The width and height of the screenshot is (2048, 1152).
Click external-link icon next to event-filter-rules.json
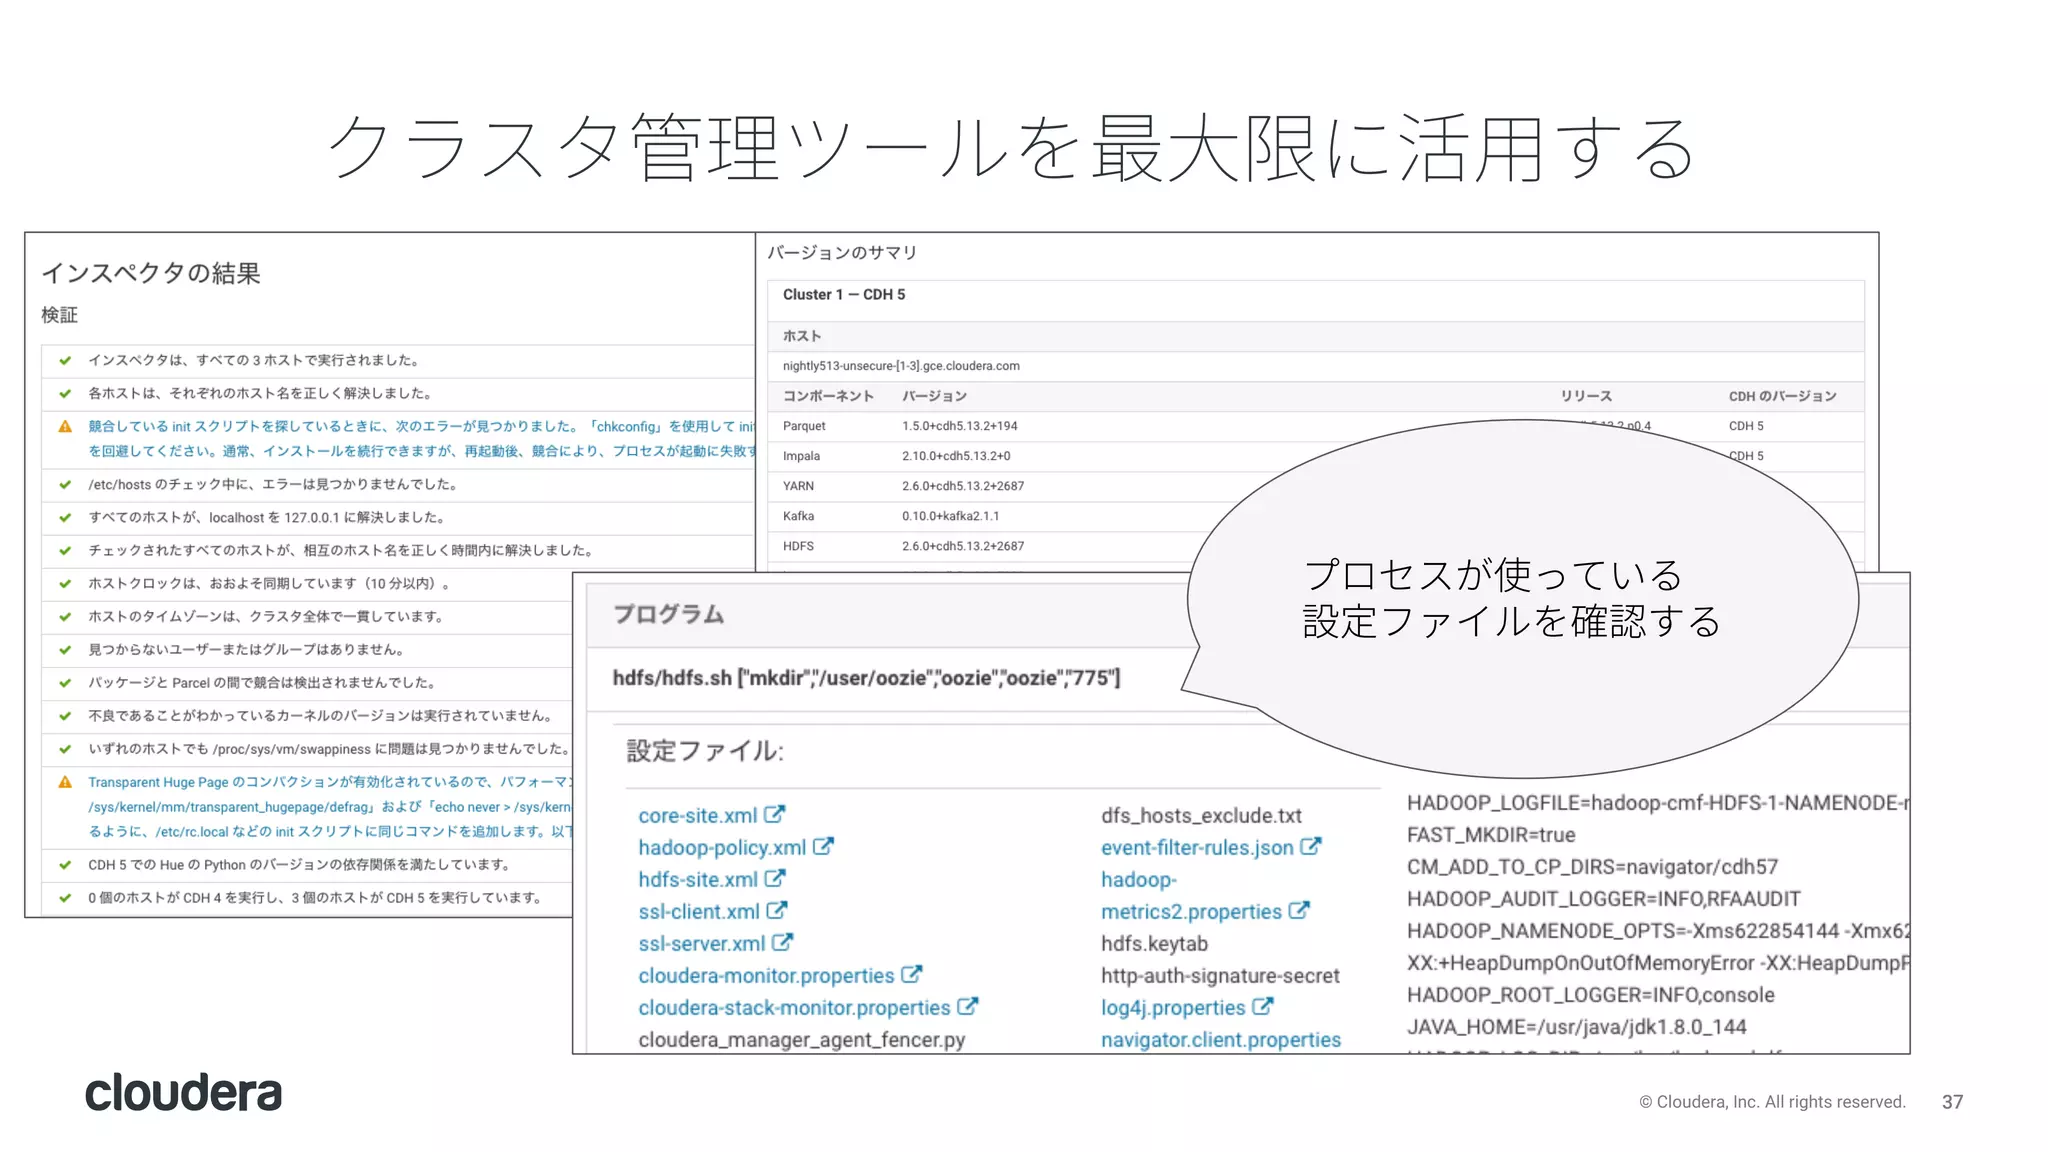[x=1310, y=846]
